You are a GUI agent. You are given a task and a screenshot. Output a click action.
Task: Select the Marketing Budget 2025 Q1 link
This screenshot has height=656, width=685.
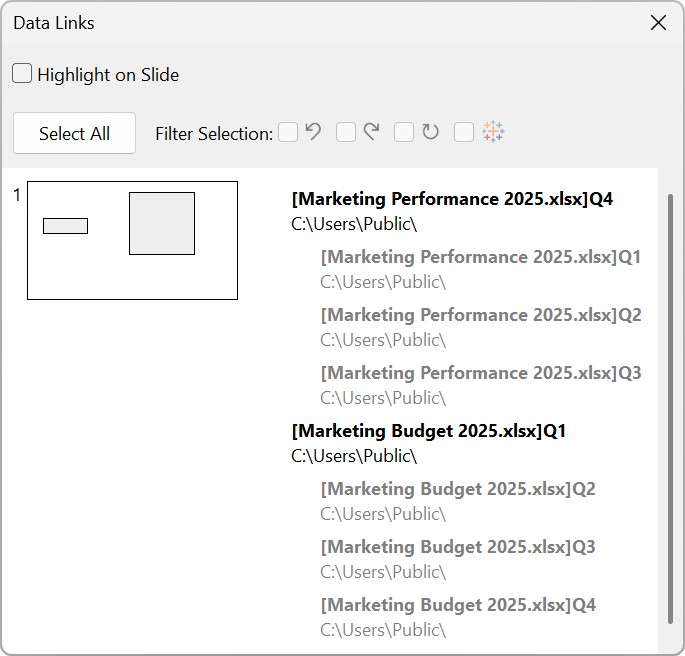click(428, 431)
